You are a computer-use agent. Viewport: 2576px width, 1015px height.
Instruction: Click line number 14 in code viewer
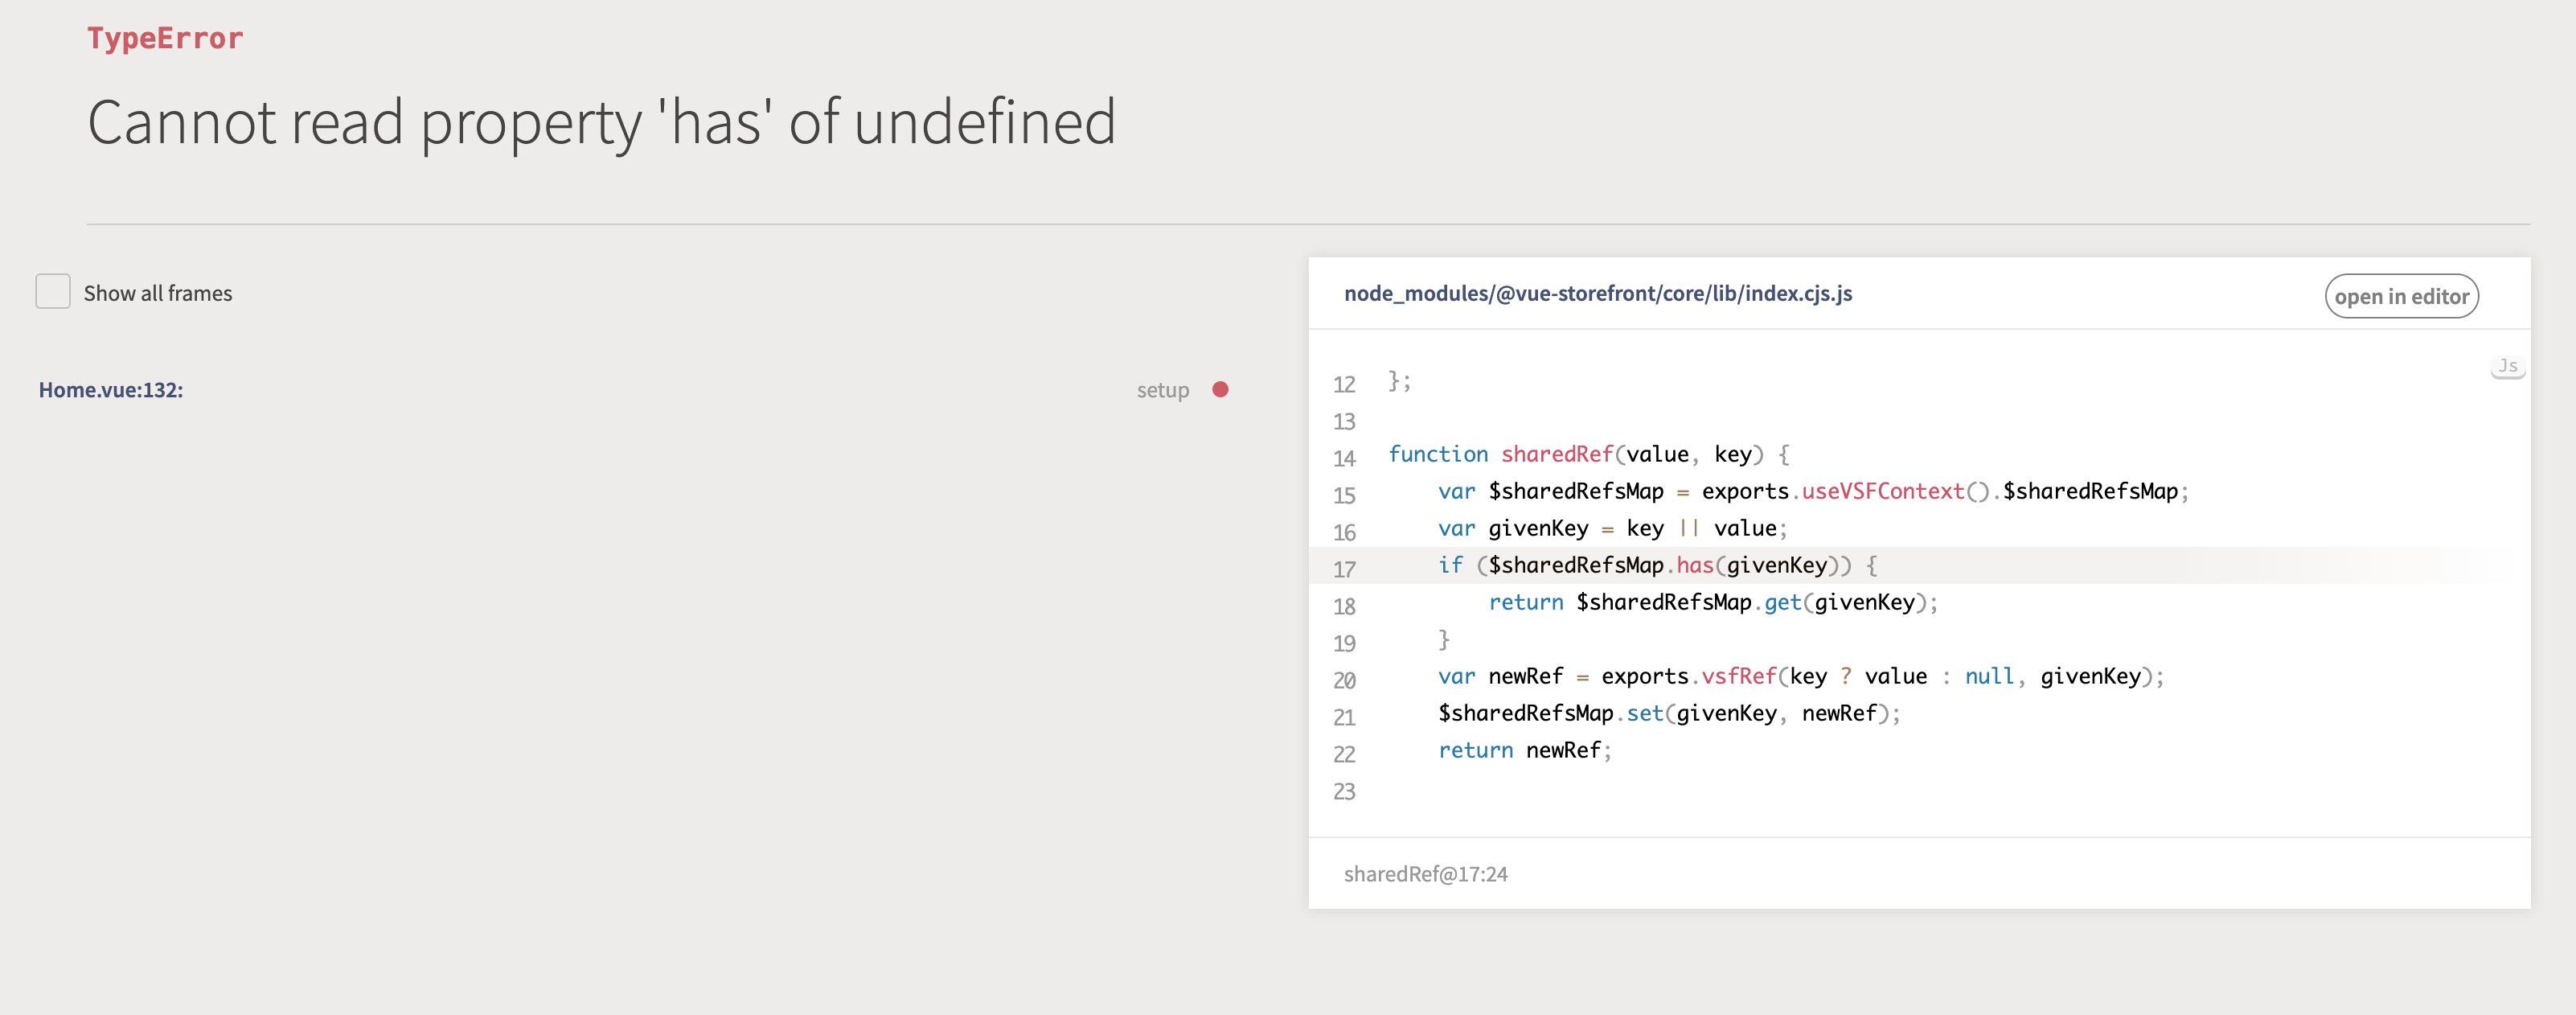coord(1344,458)
